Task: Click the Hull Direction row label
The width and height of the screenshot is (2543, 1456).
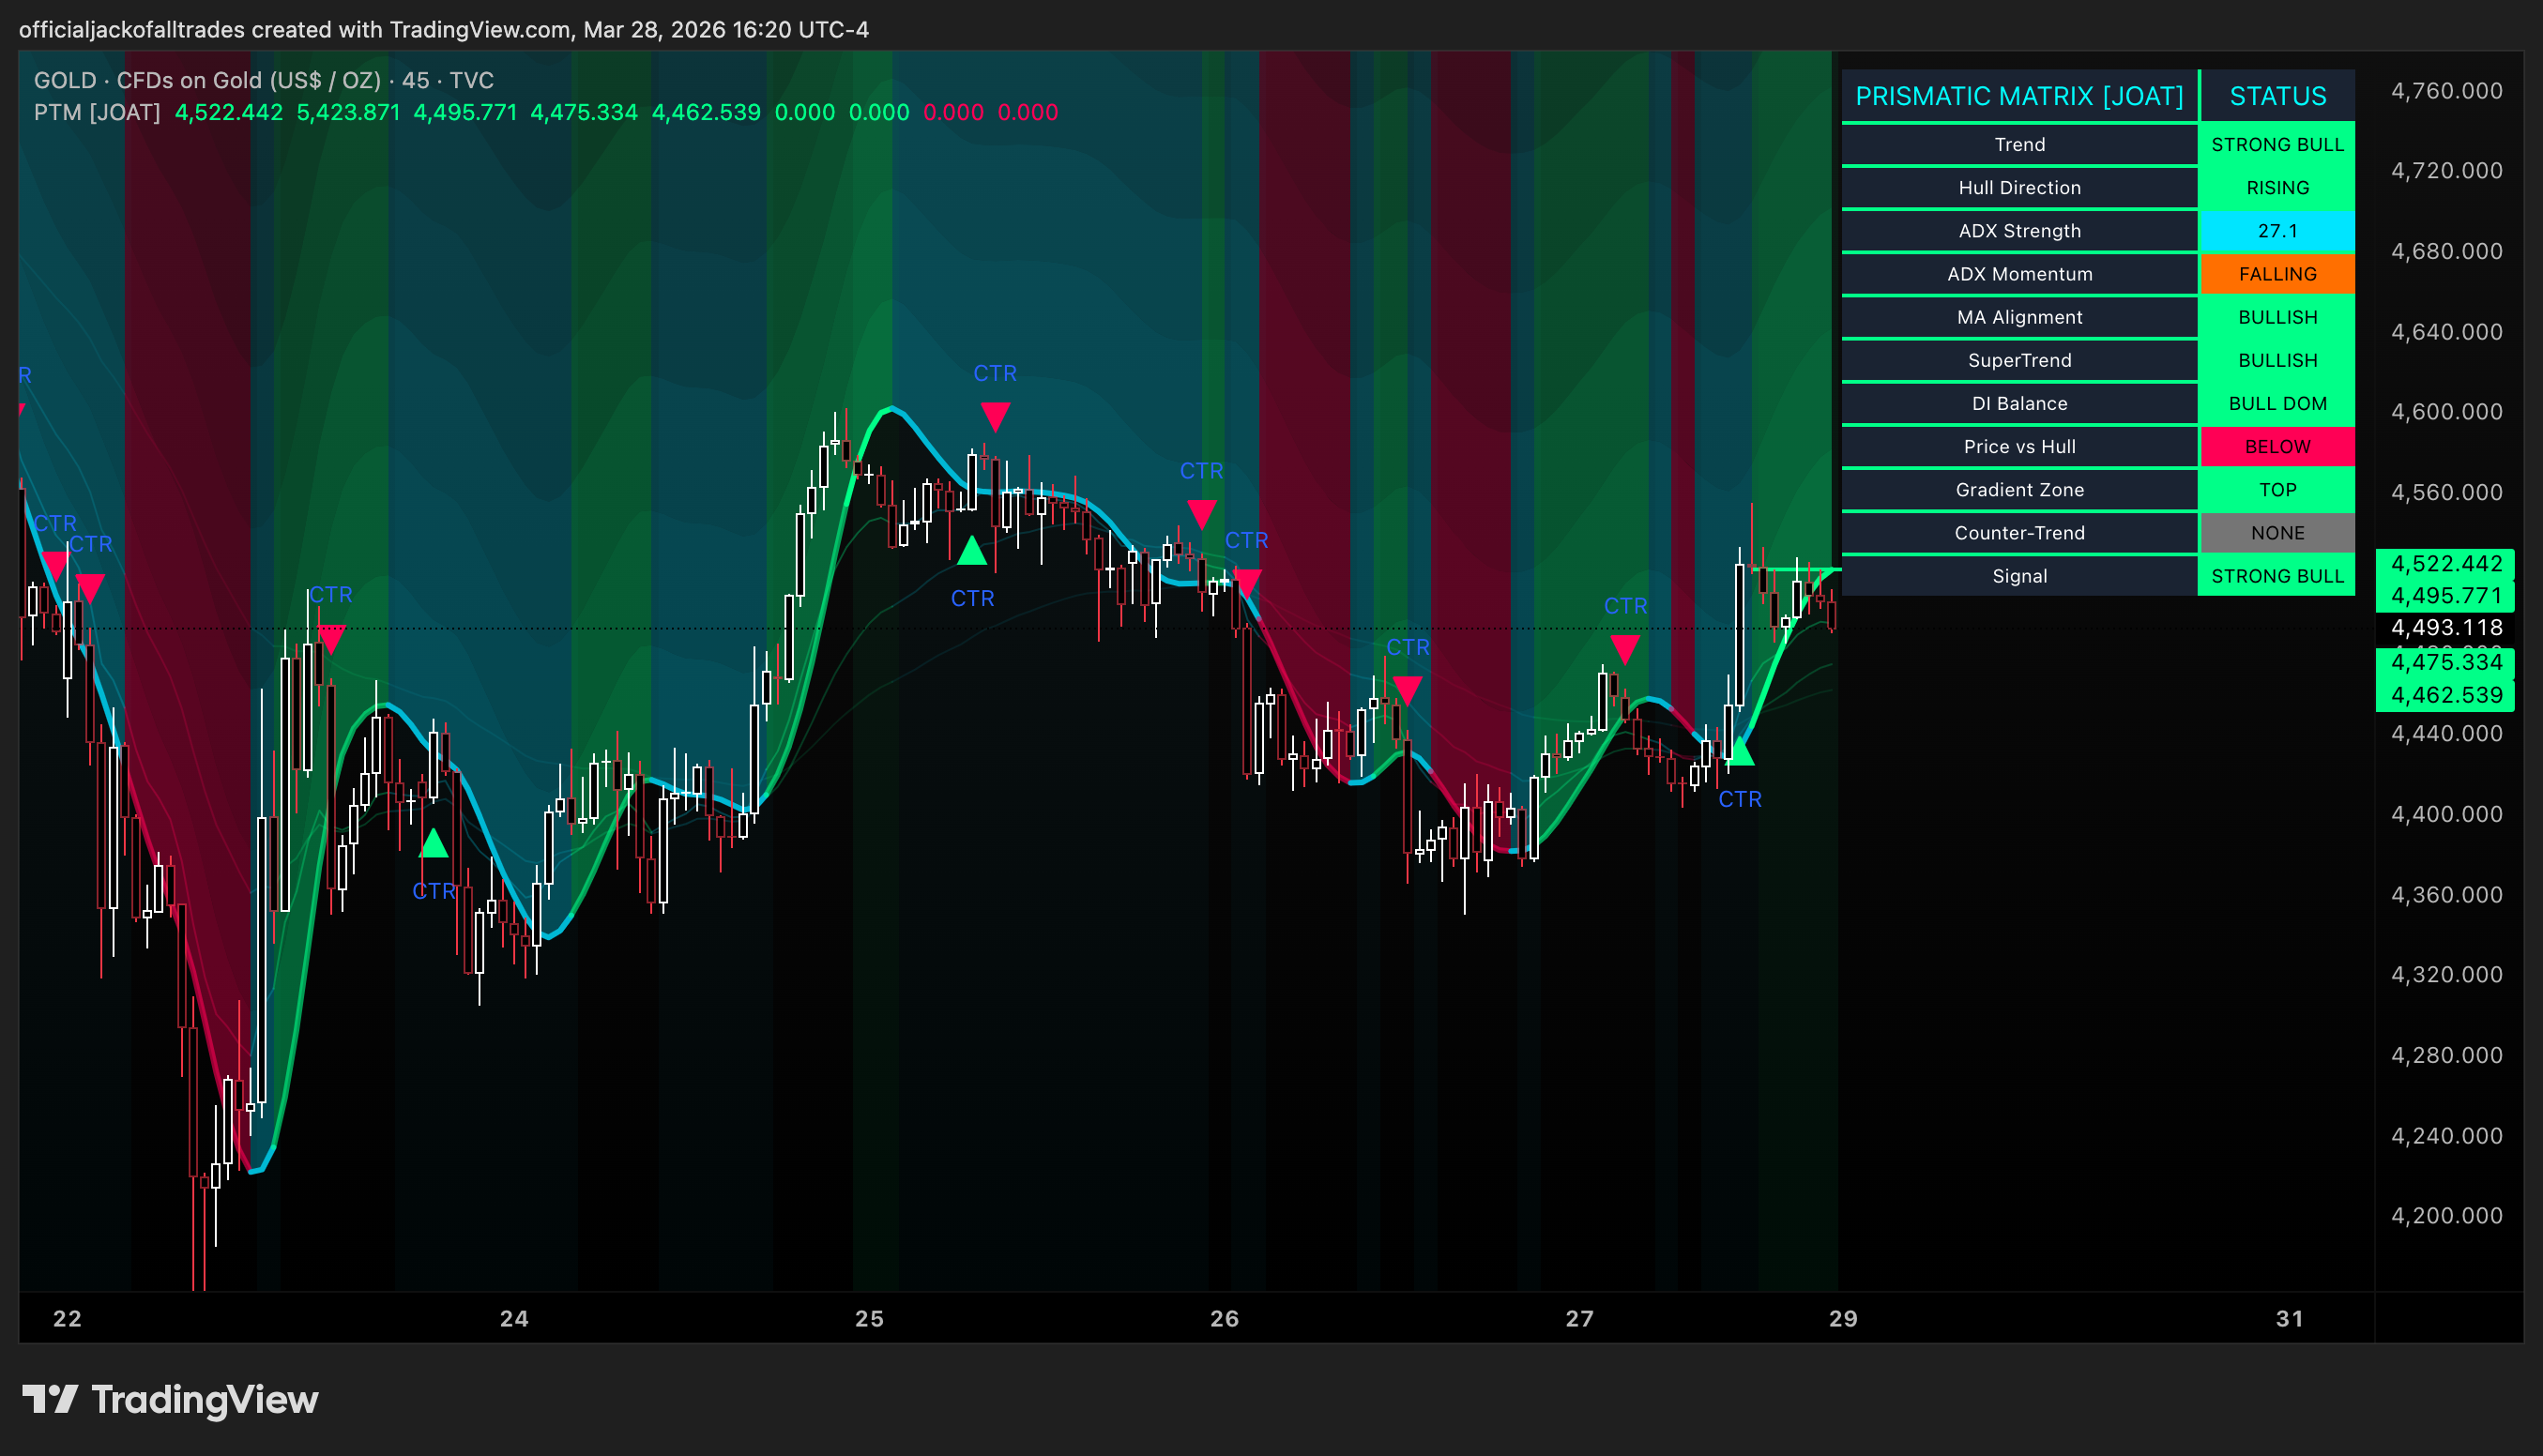Action: click(x=2019, y=188)
